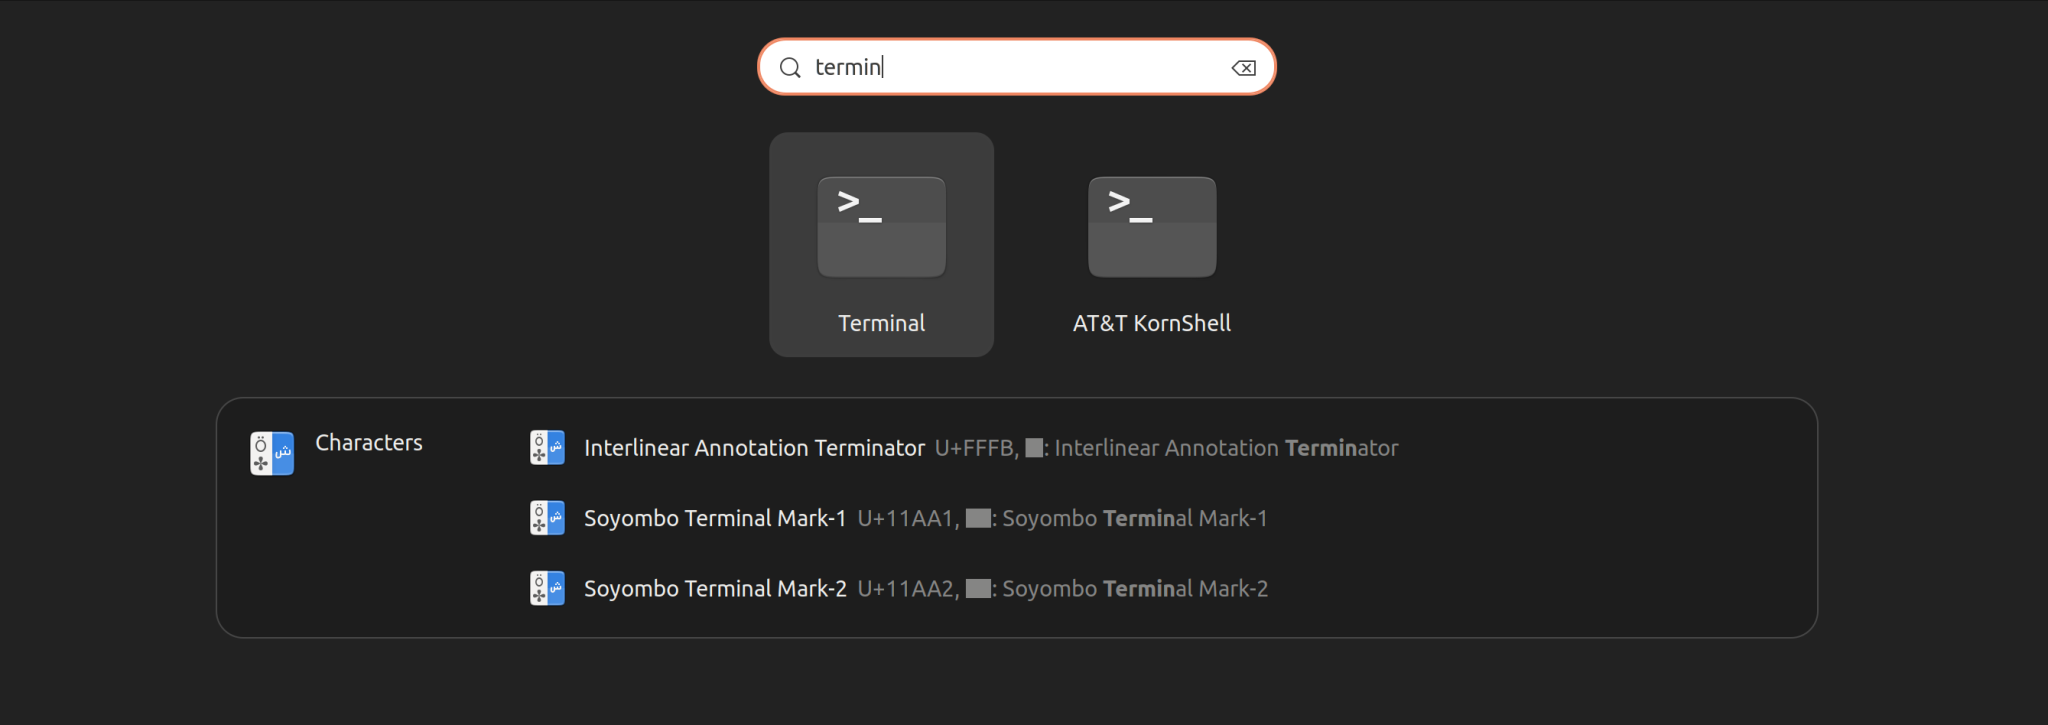The height and width of the screenshot is (725, 2048).
Task: Open the AT&T KornShell app icon
Action: 1152,227
